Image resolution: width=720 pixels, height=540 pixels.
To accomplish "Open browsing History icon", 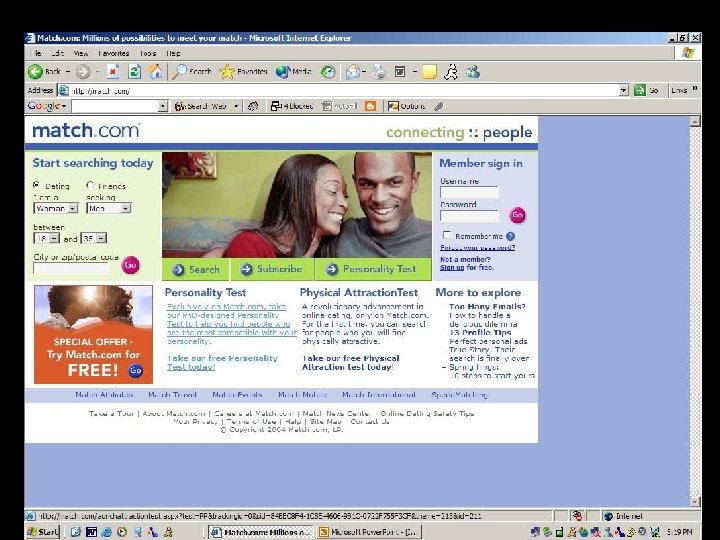I will pyautogui.click(x=328, y=72).
